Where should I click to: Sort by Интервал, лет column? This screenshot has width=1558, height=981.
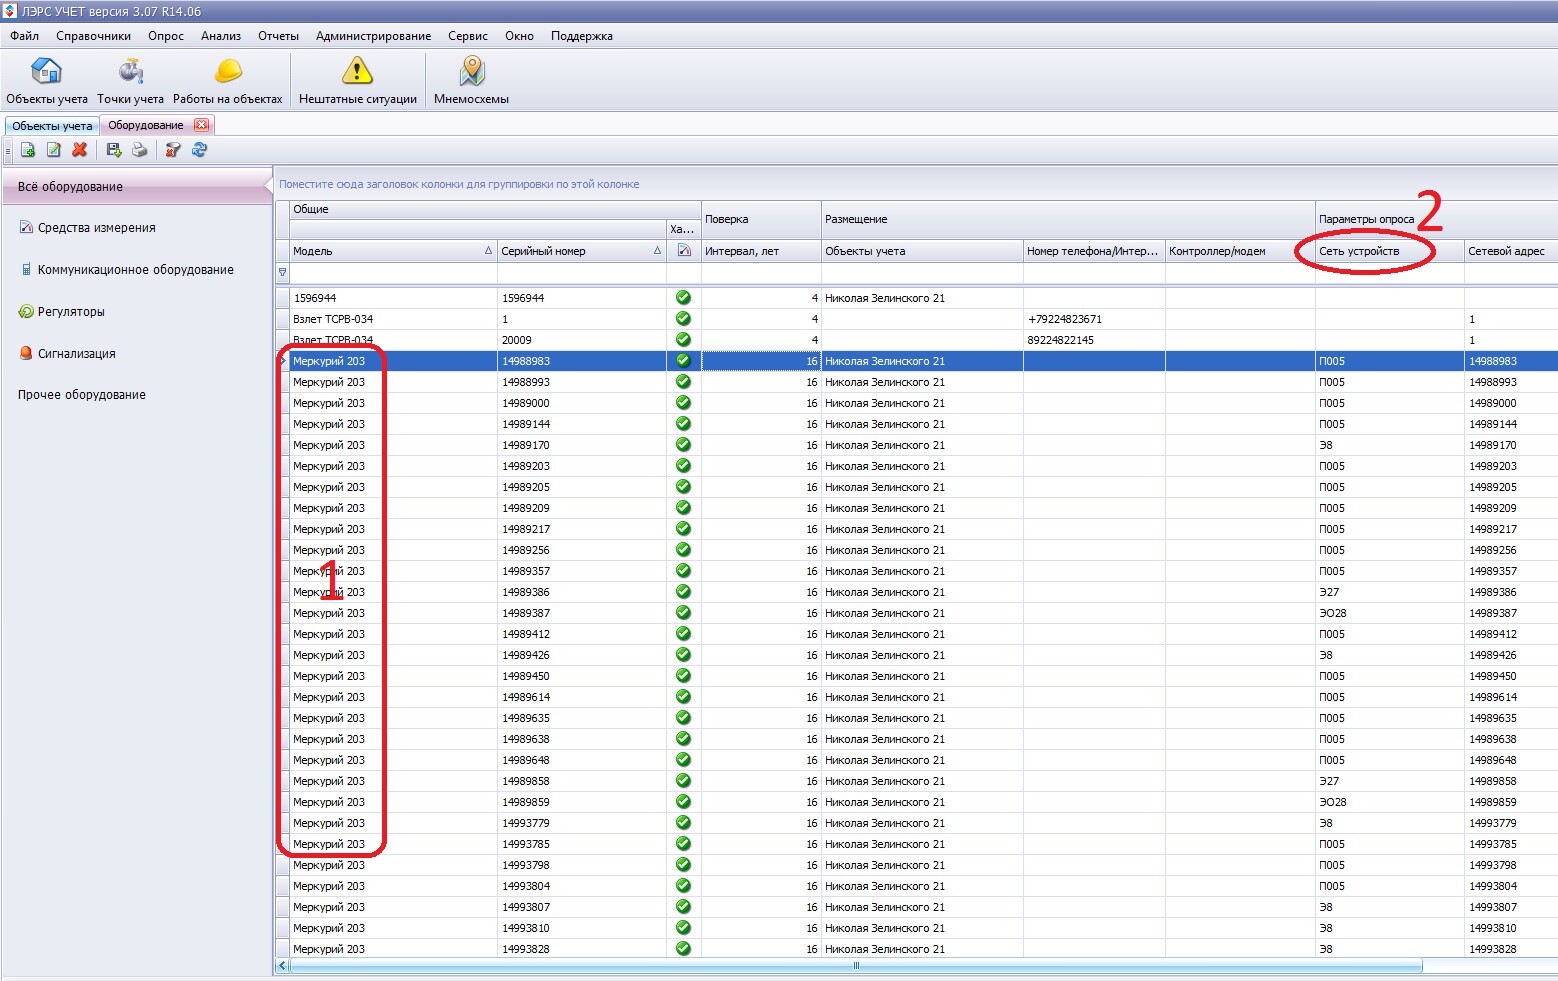761,251
